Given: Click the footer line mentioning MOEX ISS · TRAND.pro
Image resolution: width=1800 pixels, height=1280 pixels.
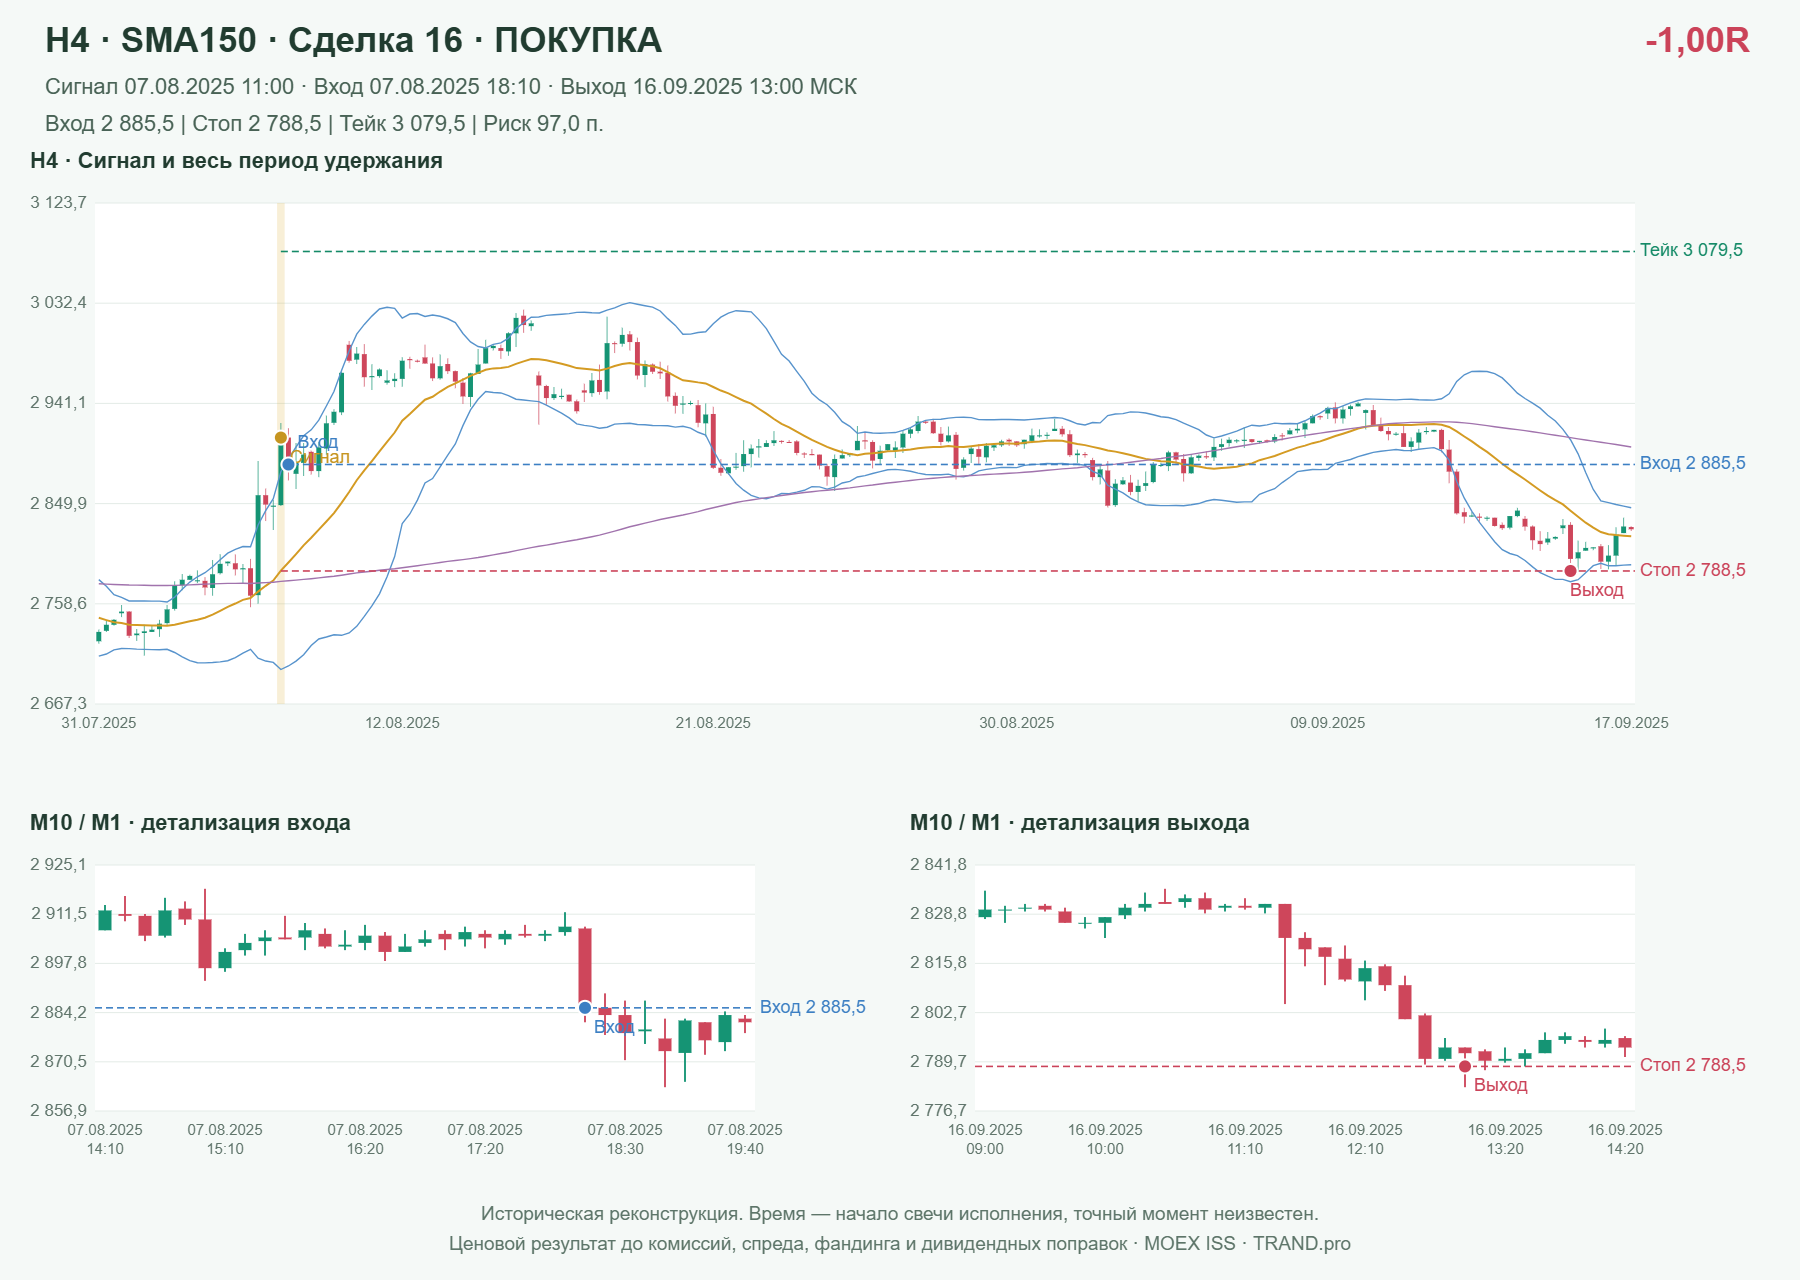Looking at the screenshot, I should click(900, 1244).
